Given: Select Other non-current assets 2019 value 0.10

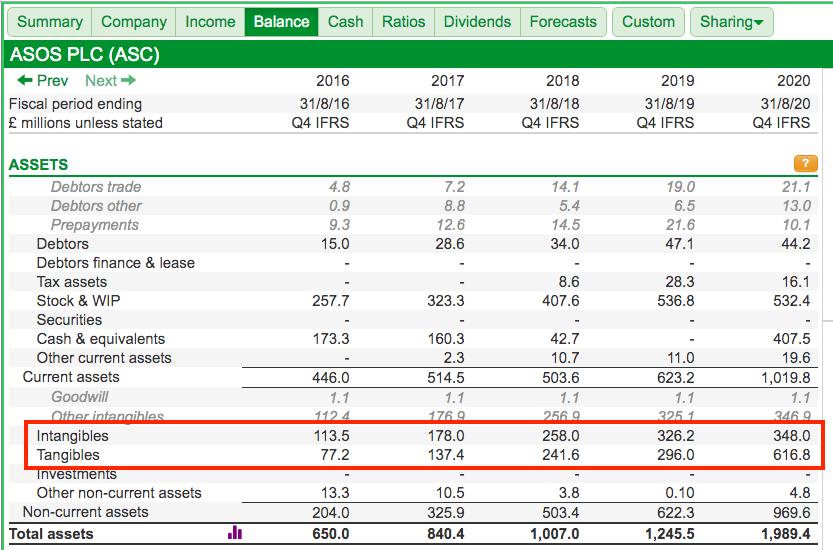Looking at the screenshot, I should pyautogui.click(x=680, y=493).
